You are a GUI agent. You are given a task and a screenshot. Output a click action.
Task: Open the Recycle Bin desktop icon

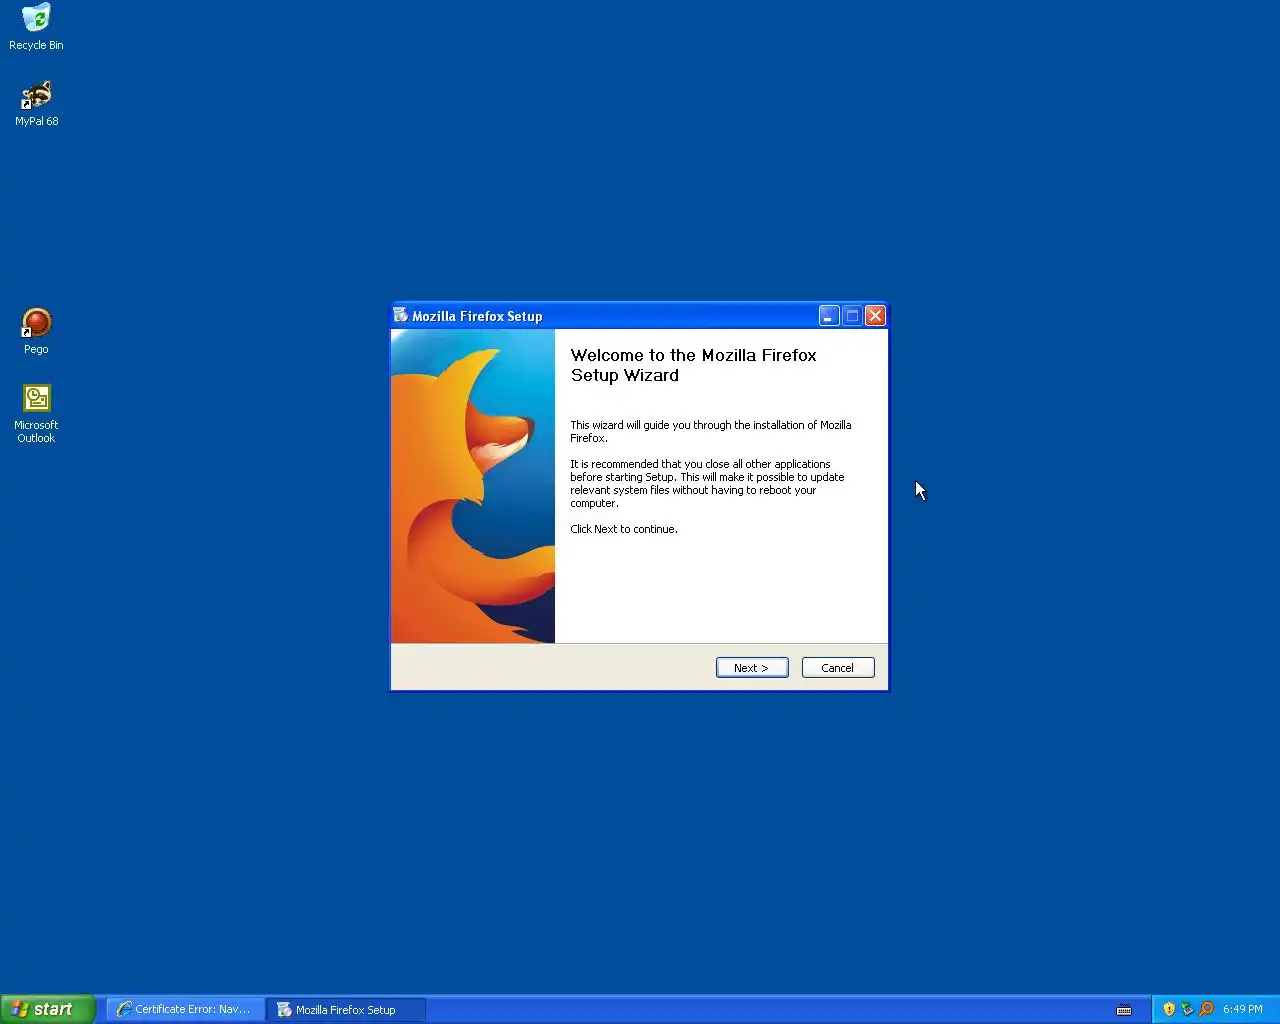point(36,27)
